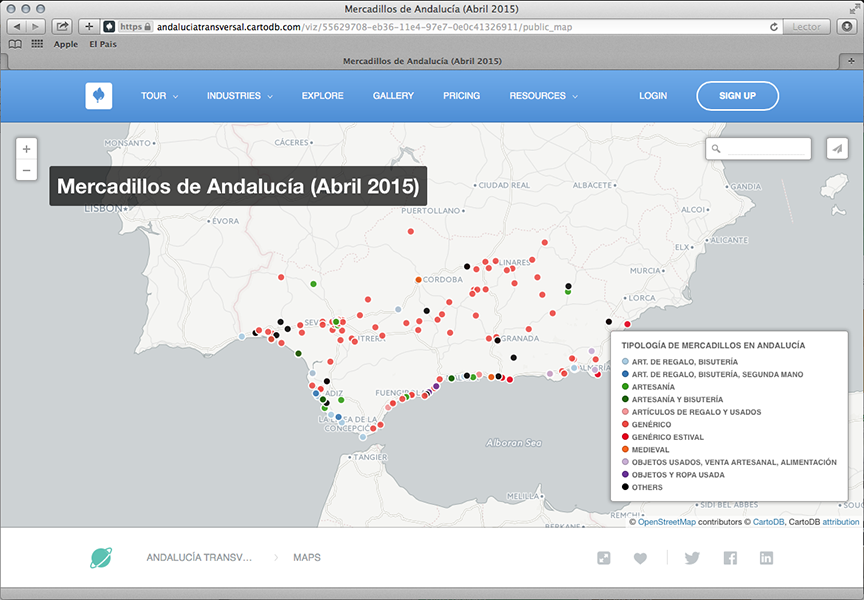The image size is (864, 600).
Task: Expand the Industries dropdown menu
Action: [240, 96]
